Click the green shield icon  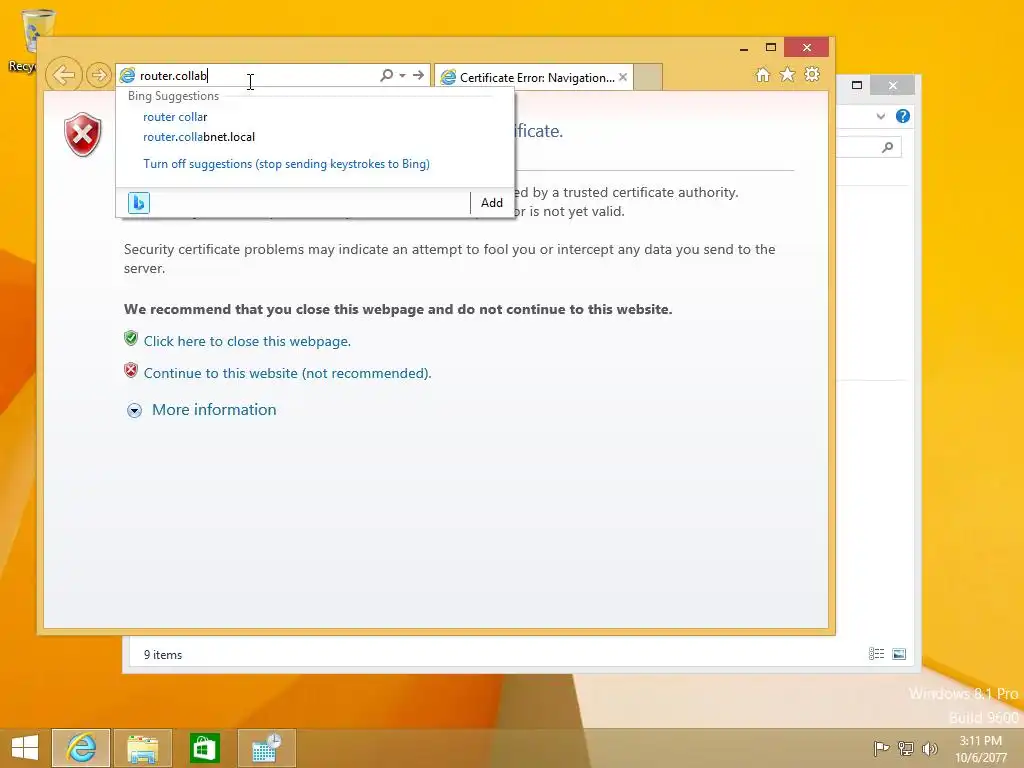pos(131,338)
